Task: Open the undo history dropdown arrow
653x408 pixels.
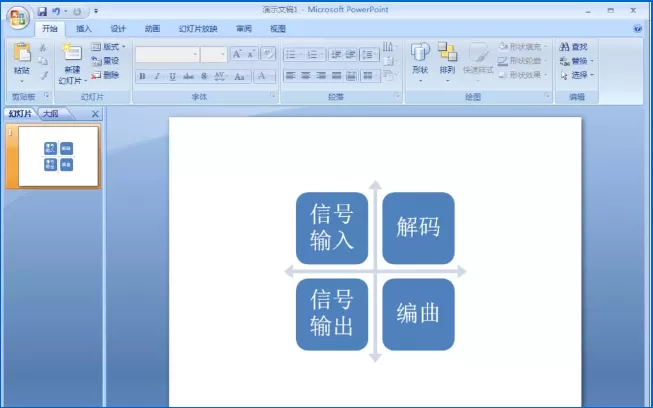Action: pos(66,12)
